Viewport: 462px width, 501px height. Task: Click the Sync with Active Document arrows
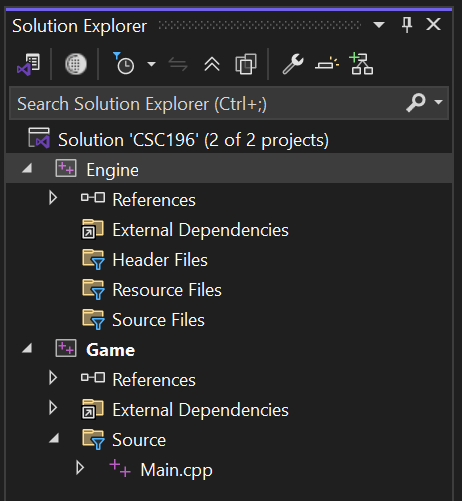pyautogui.click(x=178, y=64)
